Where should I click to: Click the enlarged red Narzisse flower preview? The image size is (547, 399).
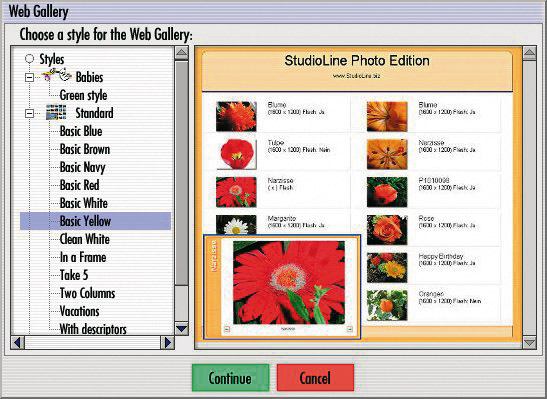point(289,282)
